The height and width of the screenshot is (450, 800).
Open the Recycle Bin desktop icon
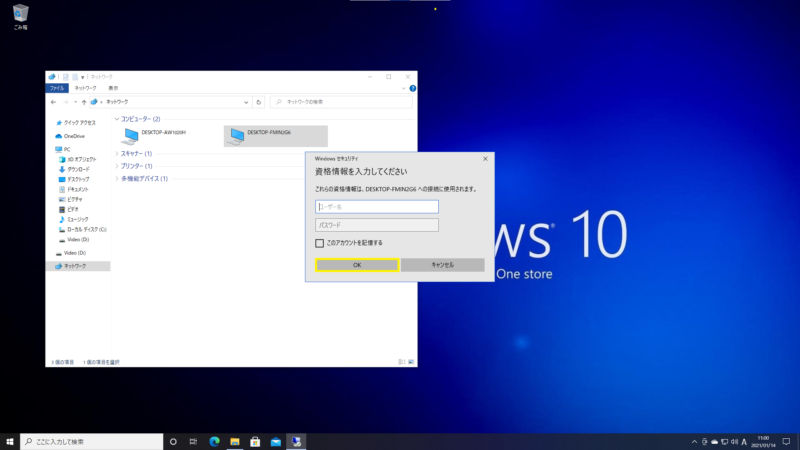[x=20, y=17]
